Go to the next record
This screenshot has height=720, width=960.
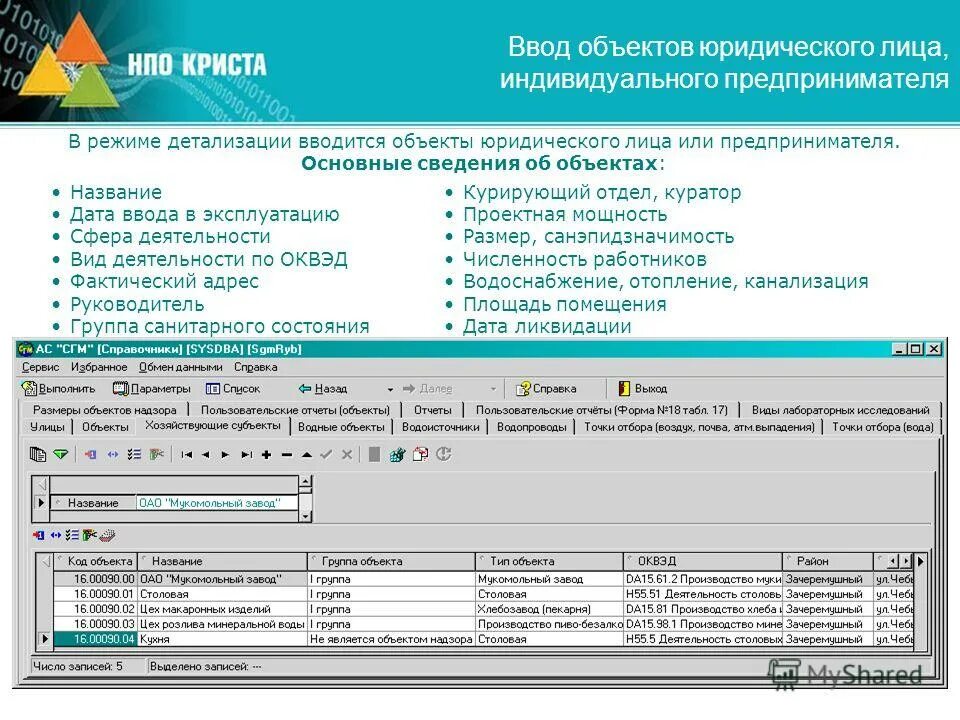[x=225, y=455]
